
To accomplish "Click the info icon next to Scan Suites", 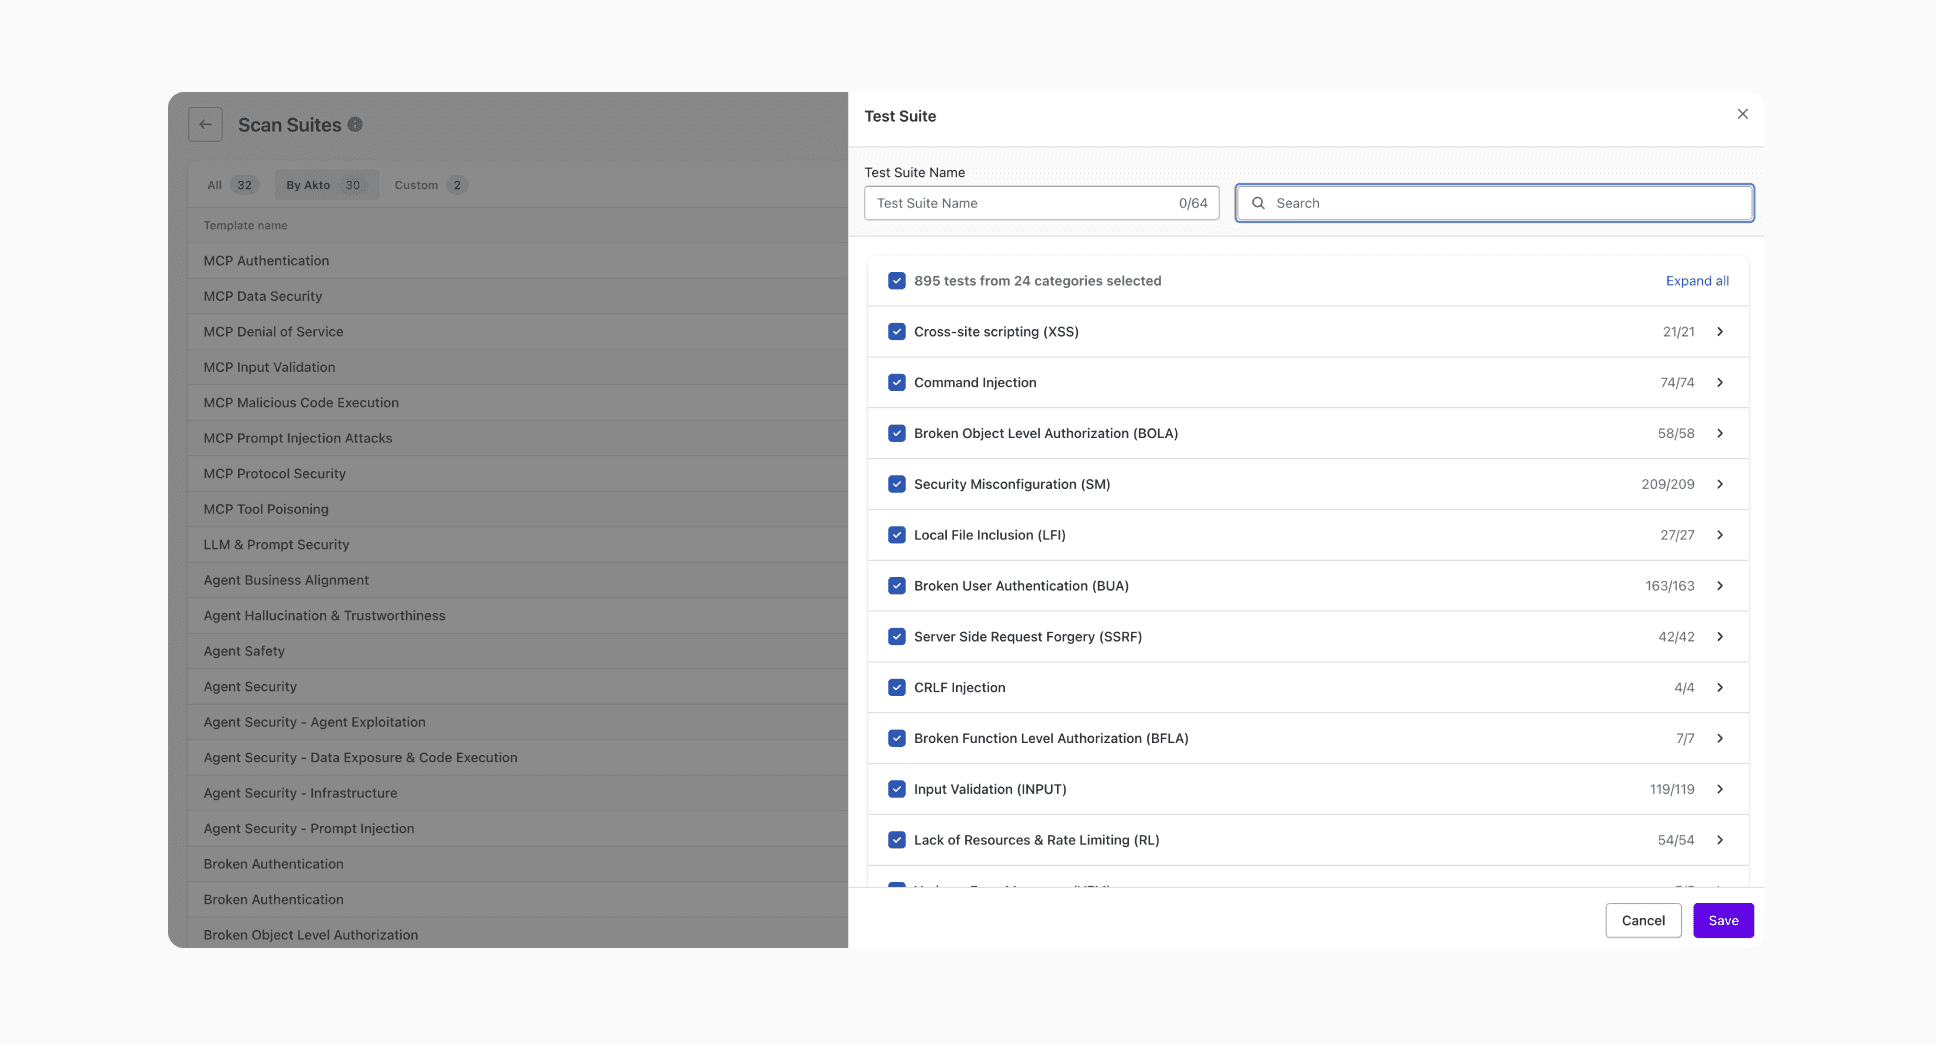I will pyautogui.click(x=355, y=125).
